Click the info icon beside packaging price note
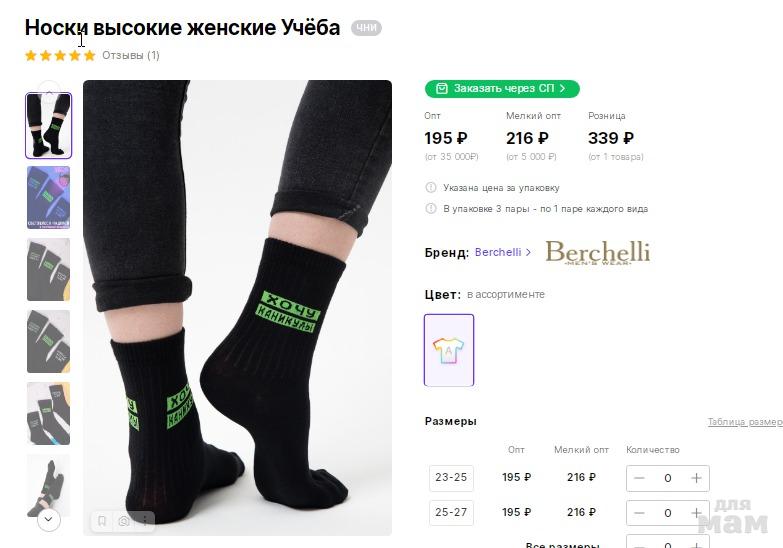Screen dimensions: 783x548 (431, 187)
